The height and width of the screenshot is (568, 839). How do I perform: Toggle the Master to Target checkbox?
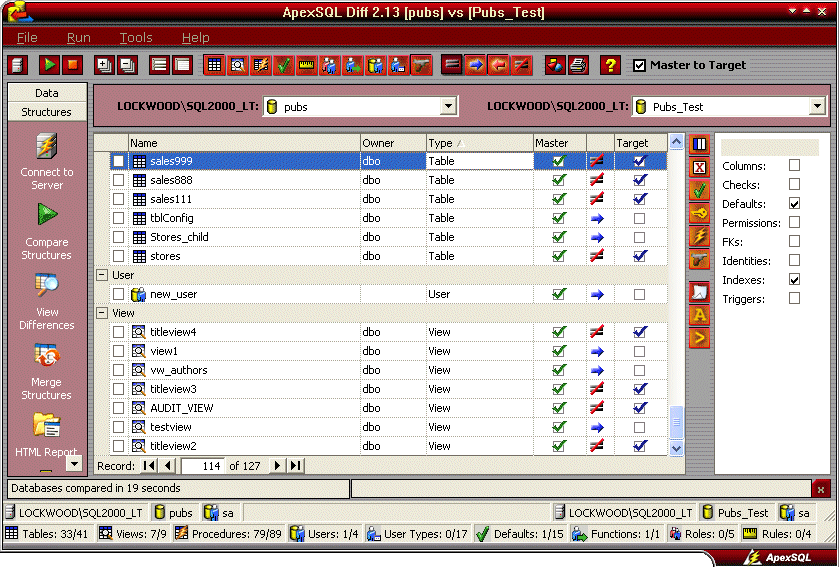point(639,65)
